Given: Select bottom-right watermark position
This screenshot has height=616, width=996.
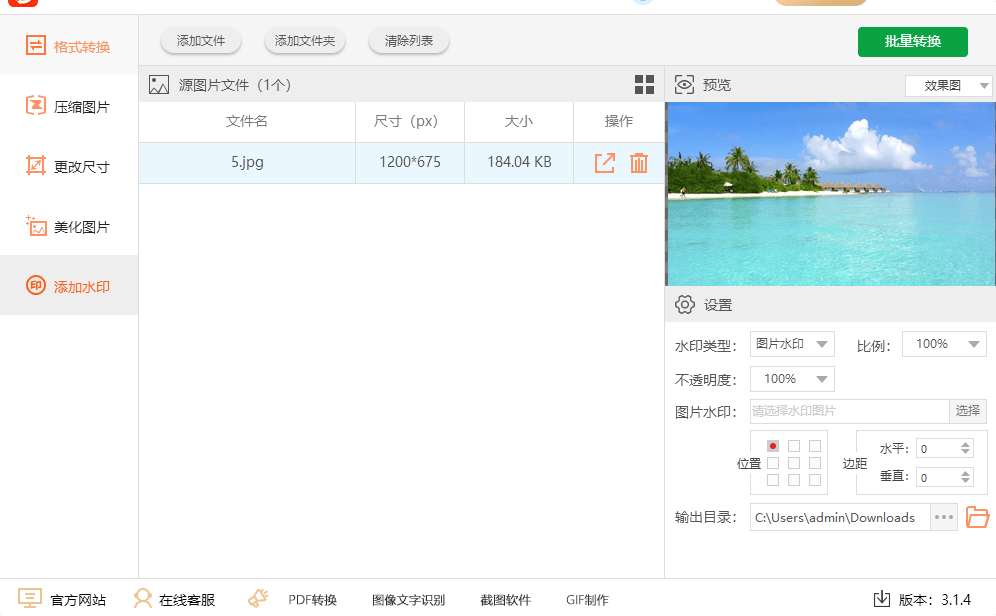Looking at the screenshot, I should 815,480.
